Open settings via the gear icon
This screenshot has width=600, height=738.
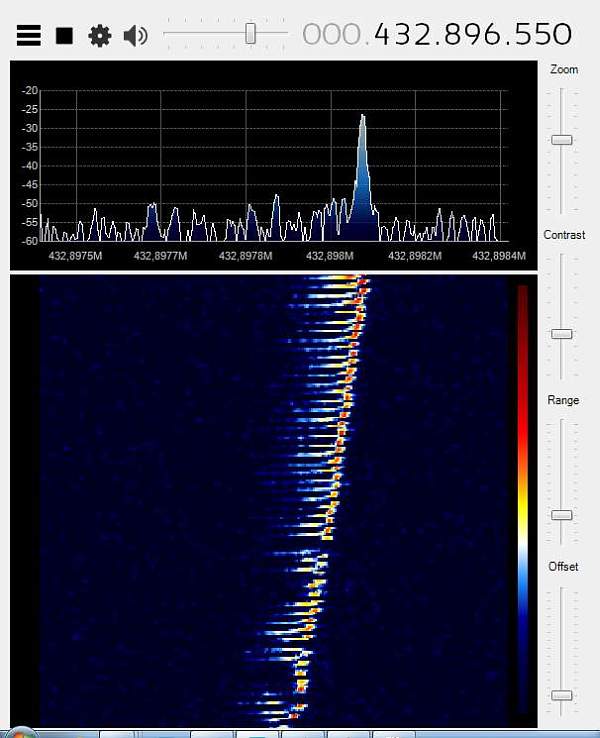99,36
